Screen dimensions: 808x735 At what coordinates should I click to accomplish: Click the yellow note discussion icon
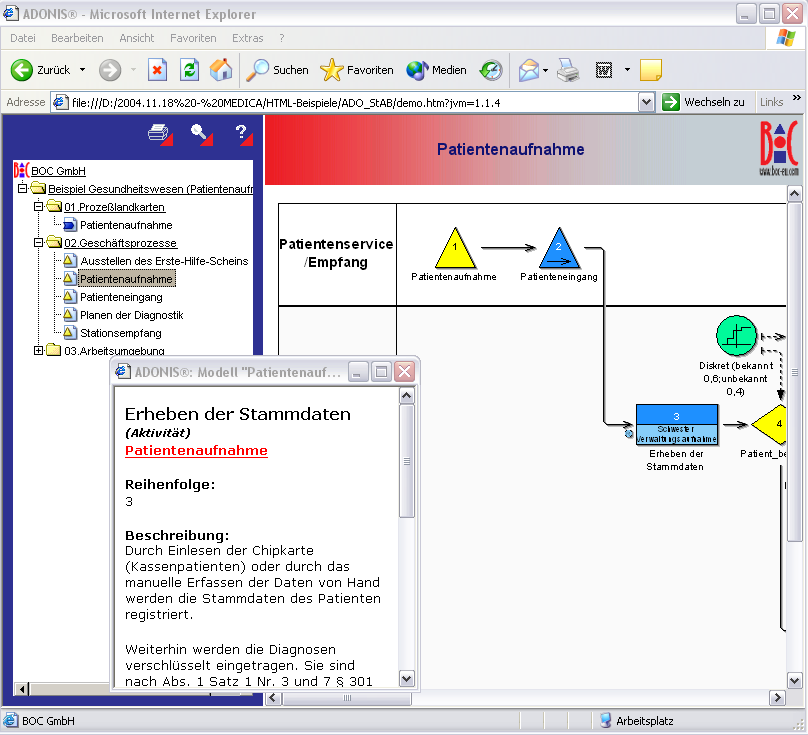coord(651,70)
